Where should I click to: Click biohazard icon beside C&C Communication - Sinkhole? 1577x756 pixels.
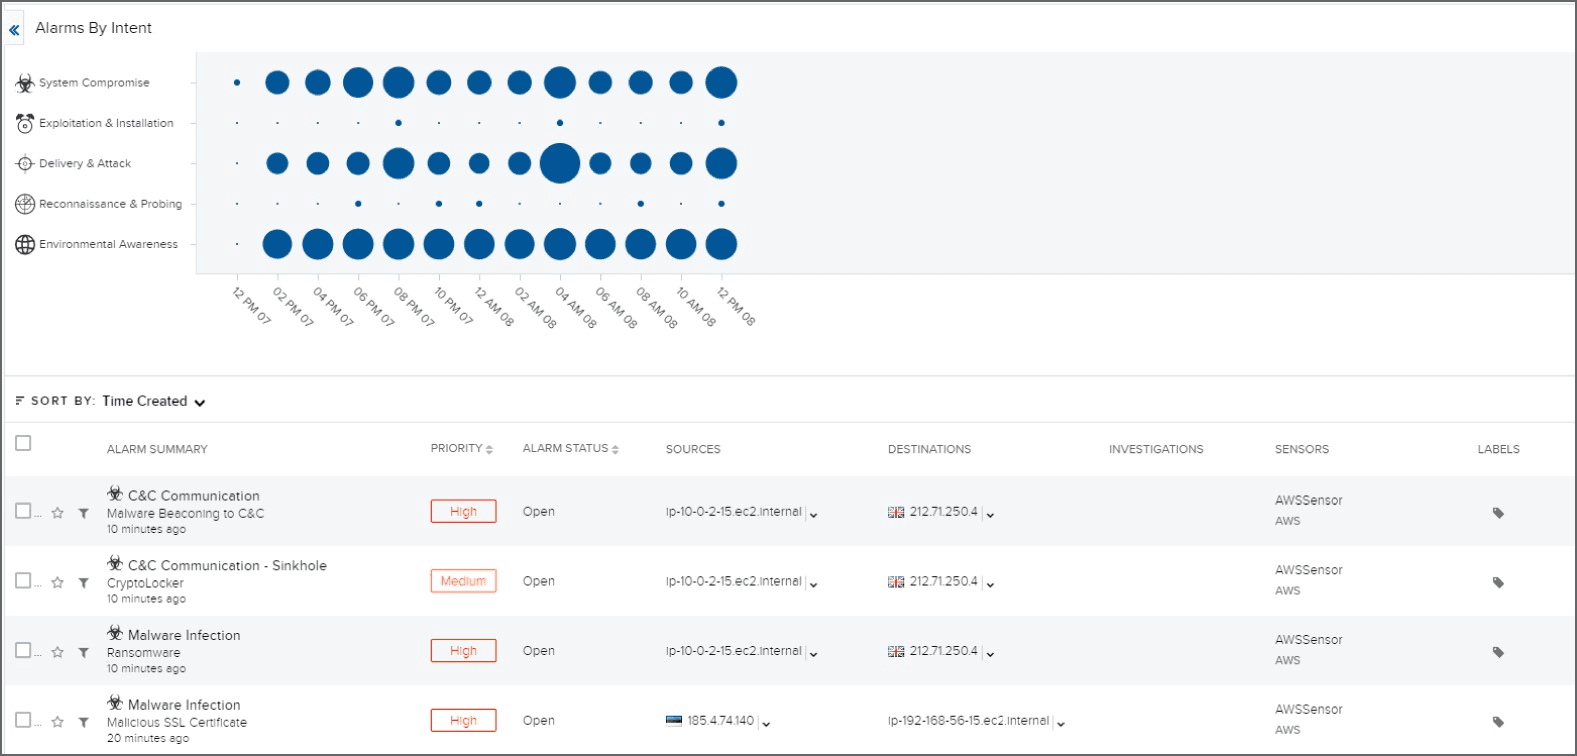[x=115, y=564]
